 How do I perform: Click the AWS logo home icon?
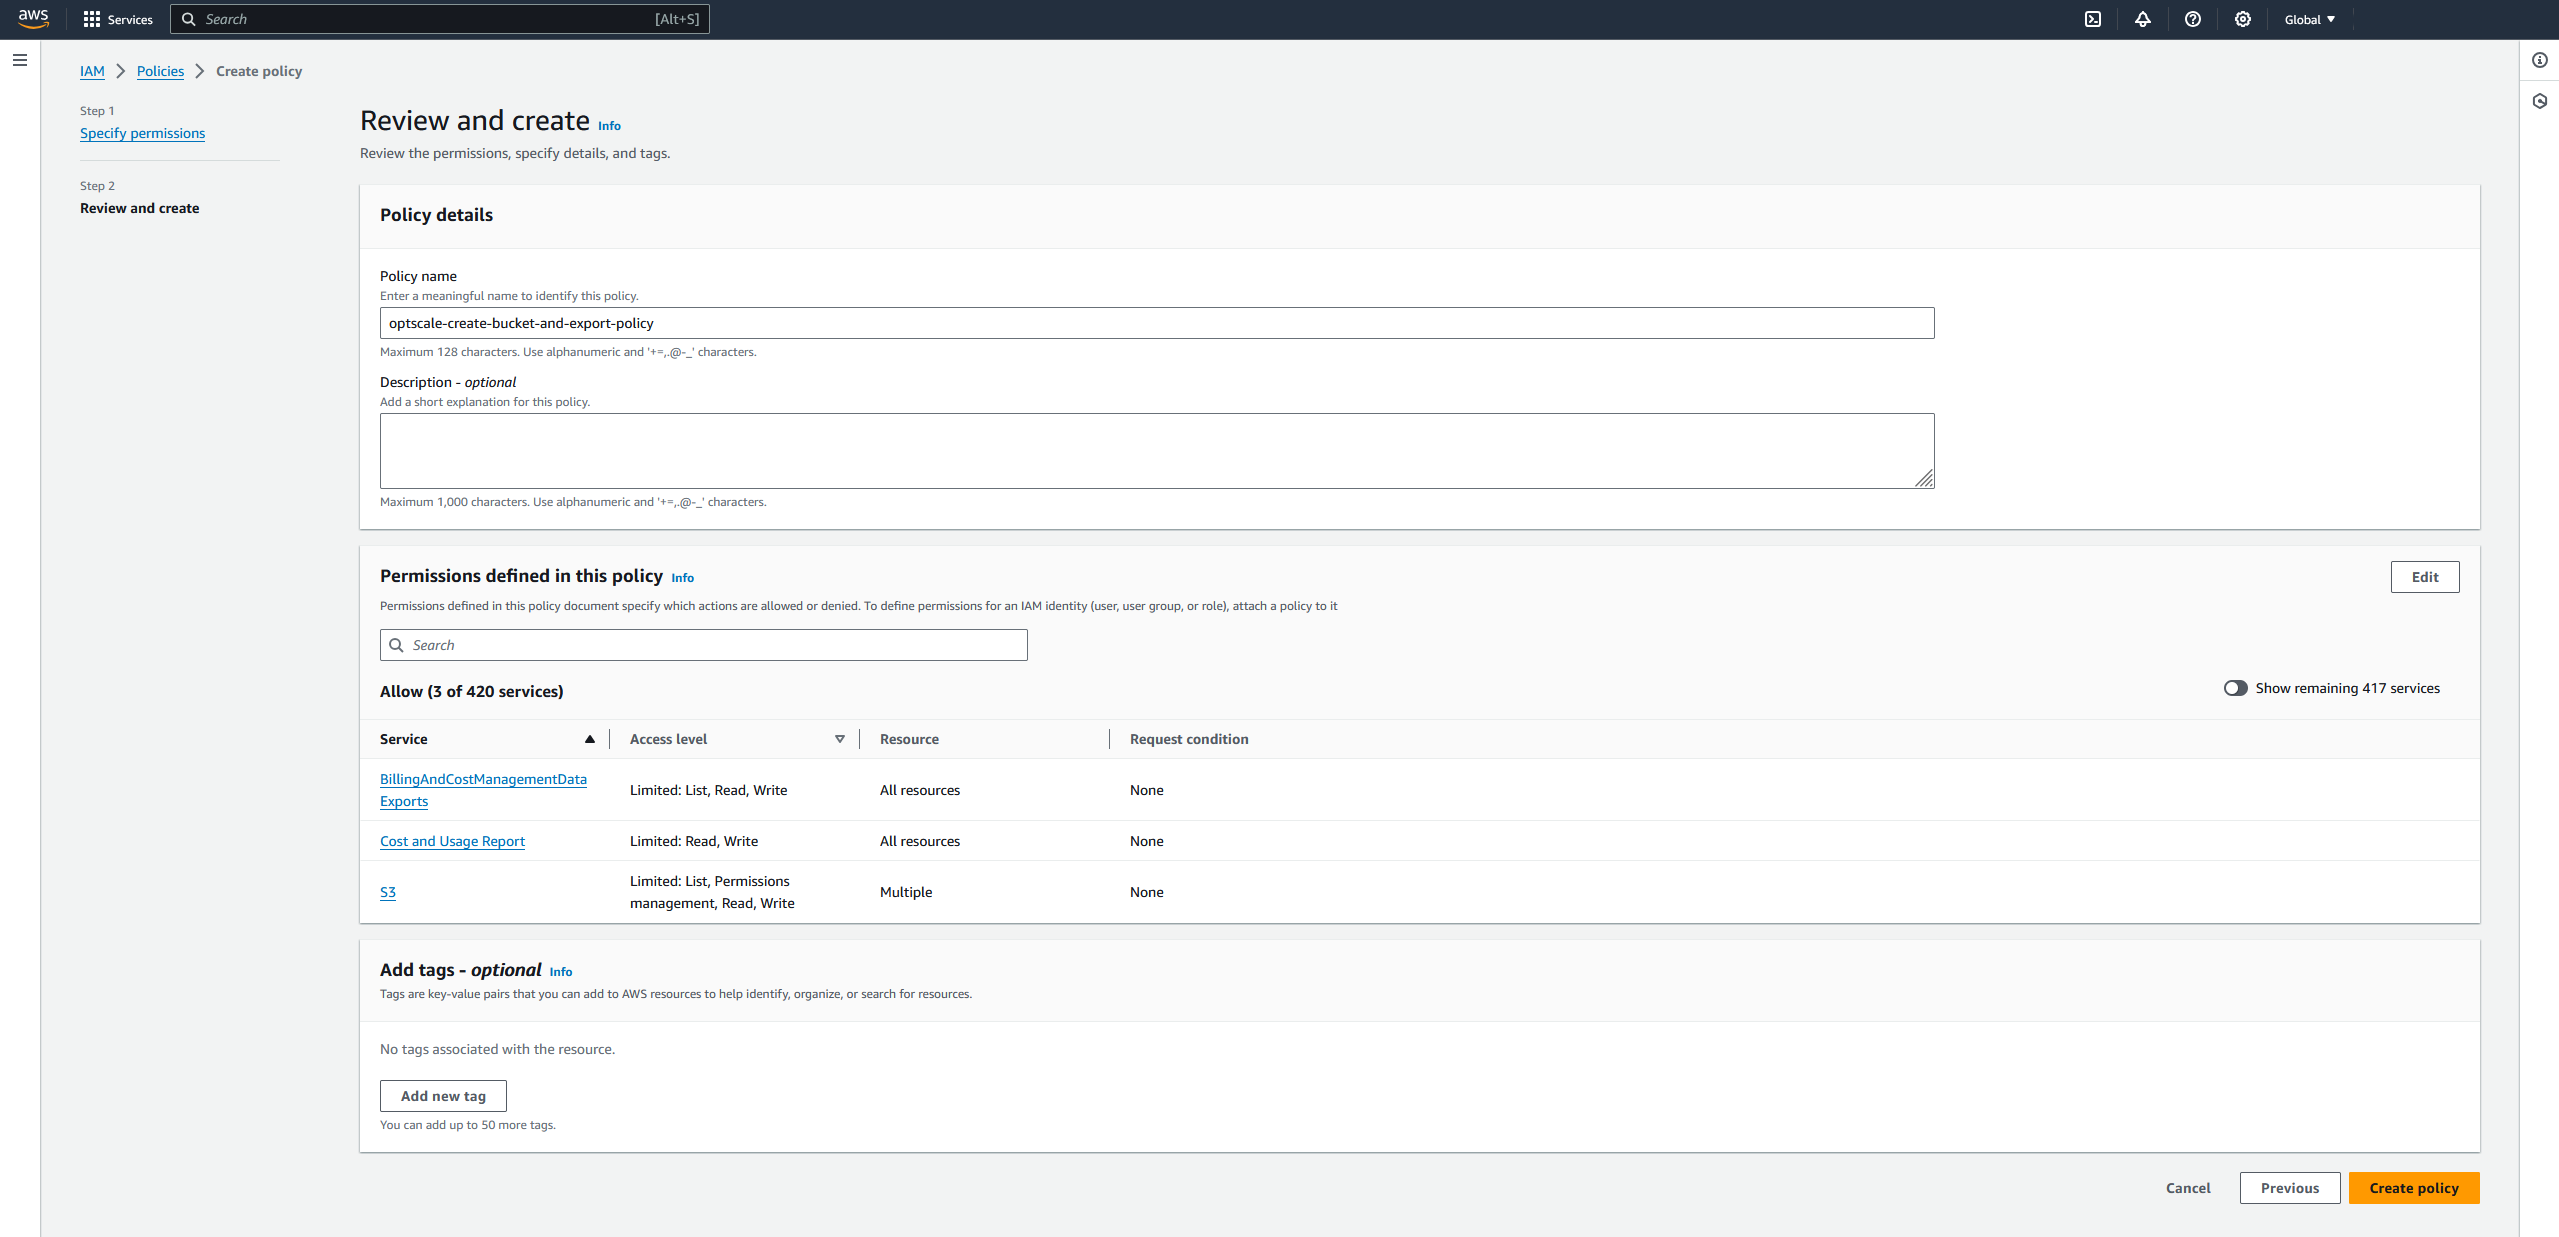click(33, 19)
